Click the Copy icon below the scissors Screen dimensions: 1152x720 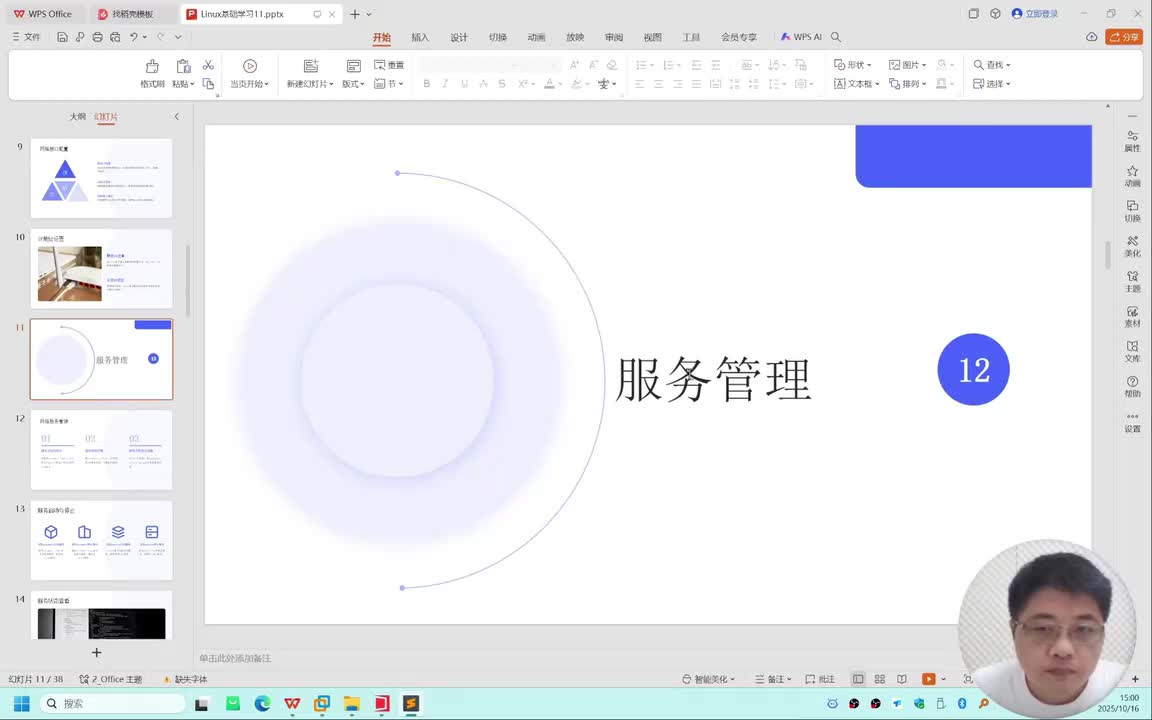(209, 84)
